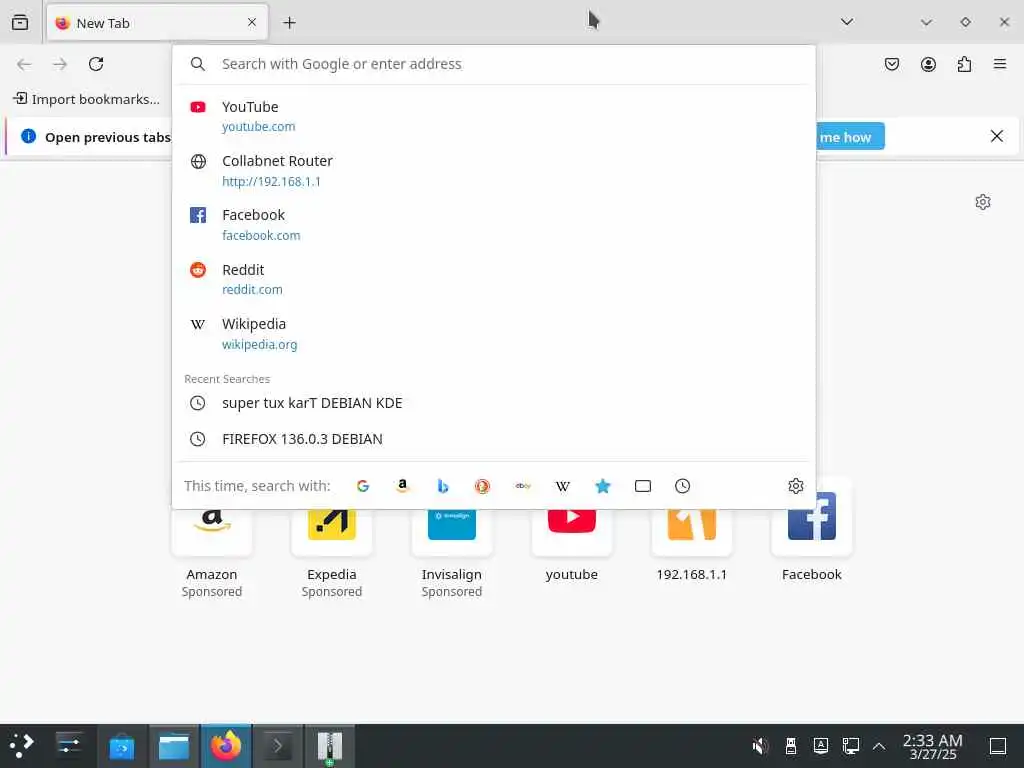Open keyboard layout tray indicator
The image size is (1024, 768).
pyautogui.click(x=821, y=746)
